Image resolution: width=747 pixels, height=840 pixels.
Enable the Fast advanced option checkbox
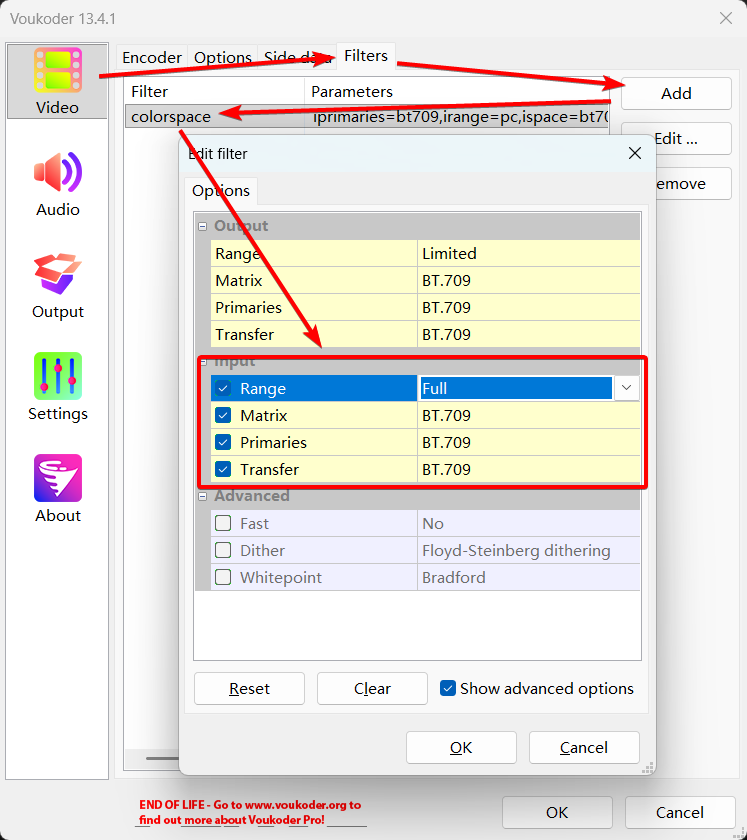223,523
